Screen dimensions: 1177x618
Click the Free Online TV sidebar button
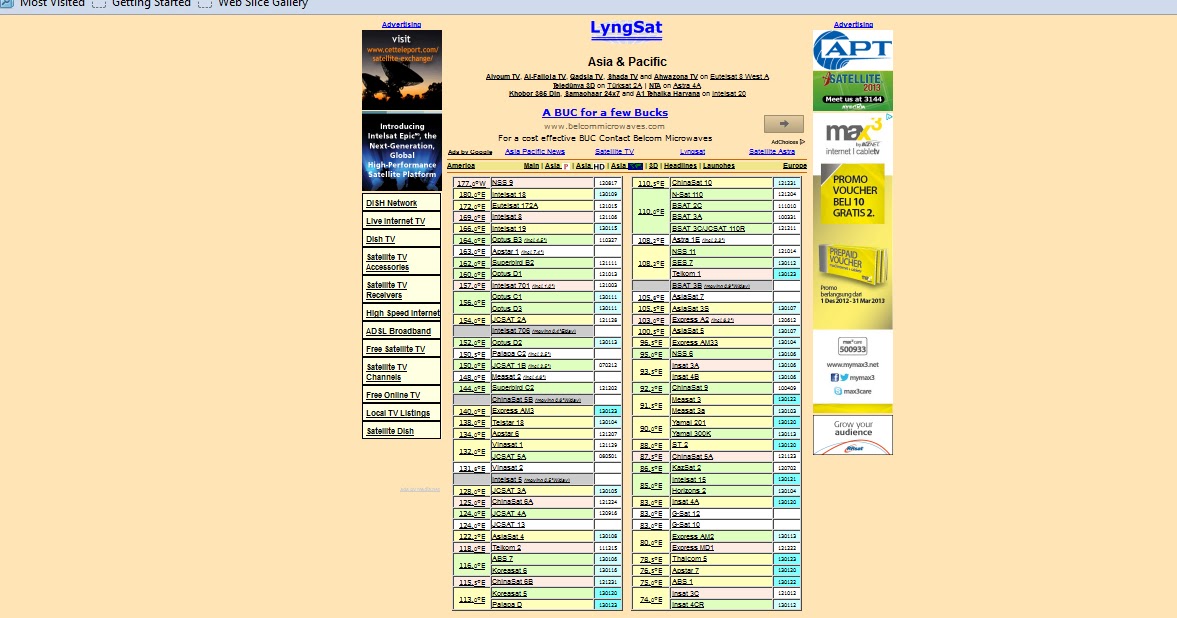(x=402, y=395)
